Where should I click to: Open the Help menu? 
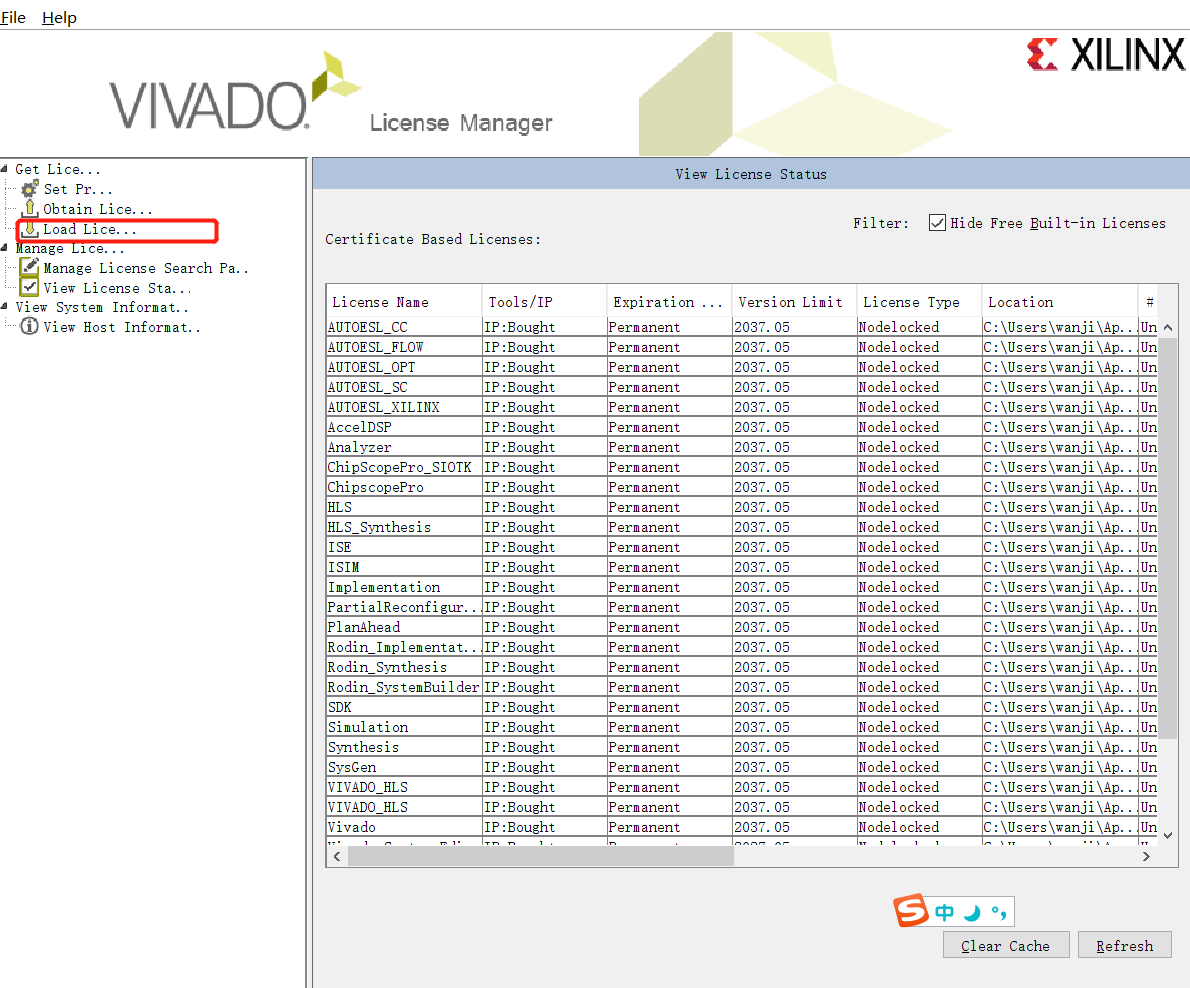coord(59,17)
